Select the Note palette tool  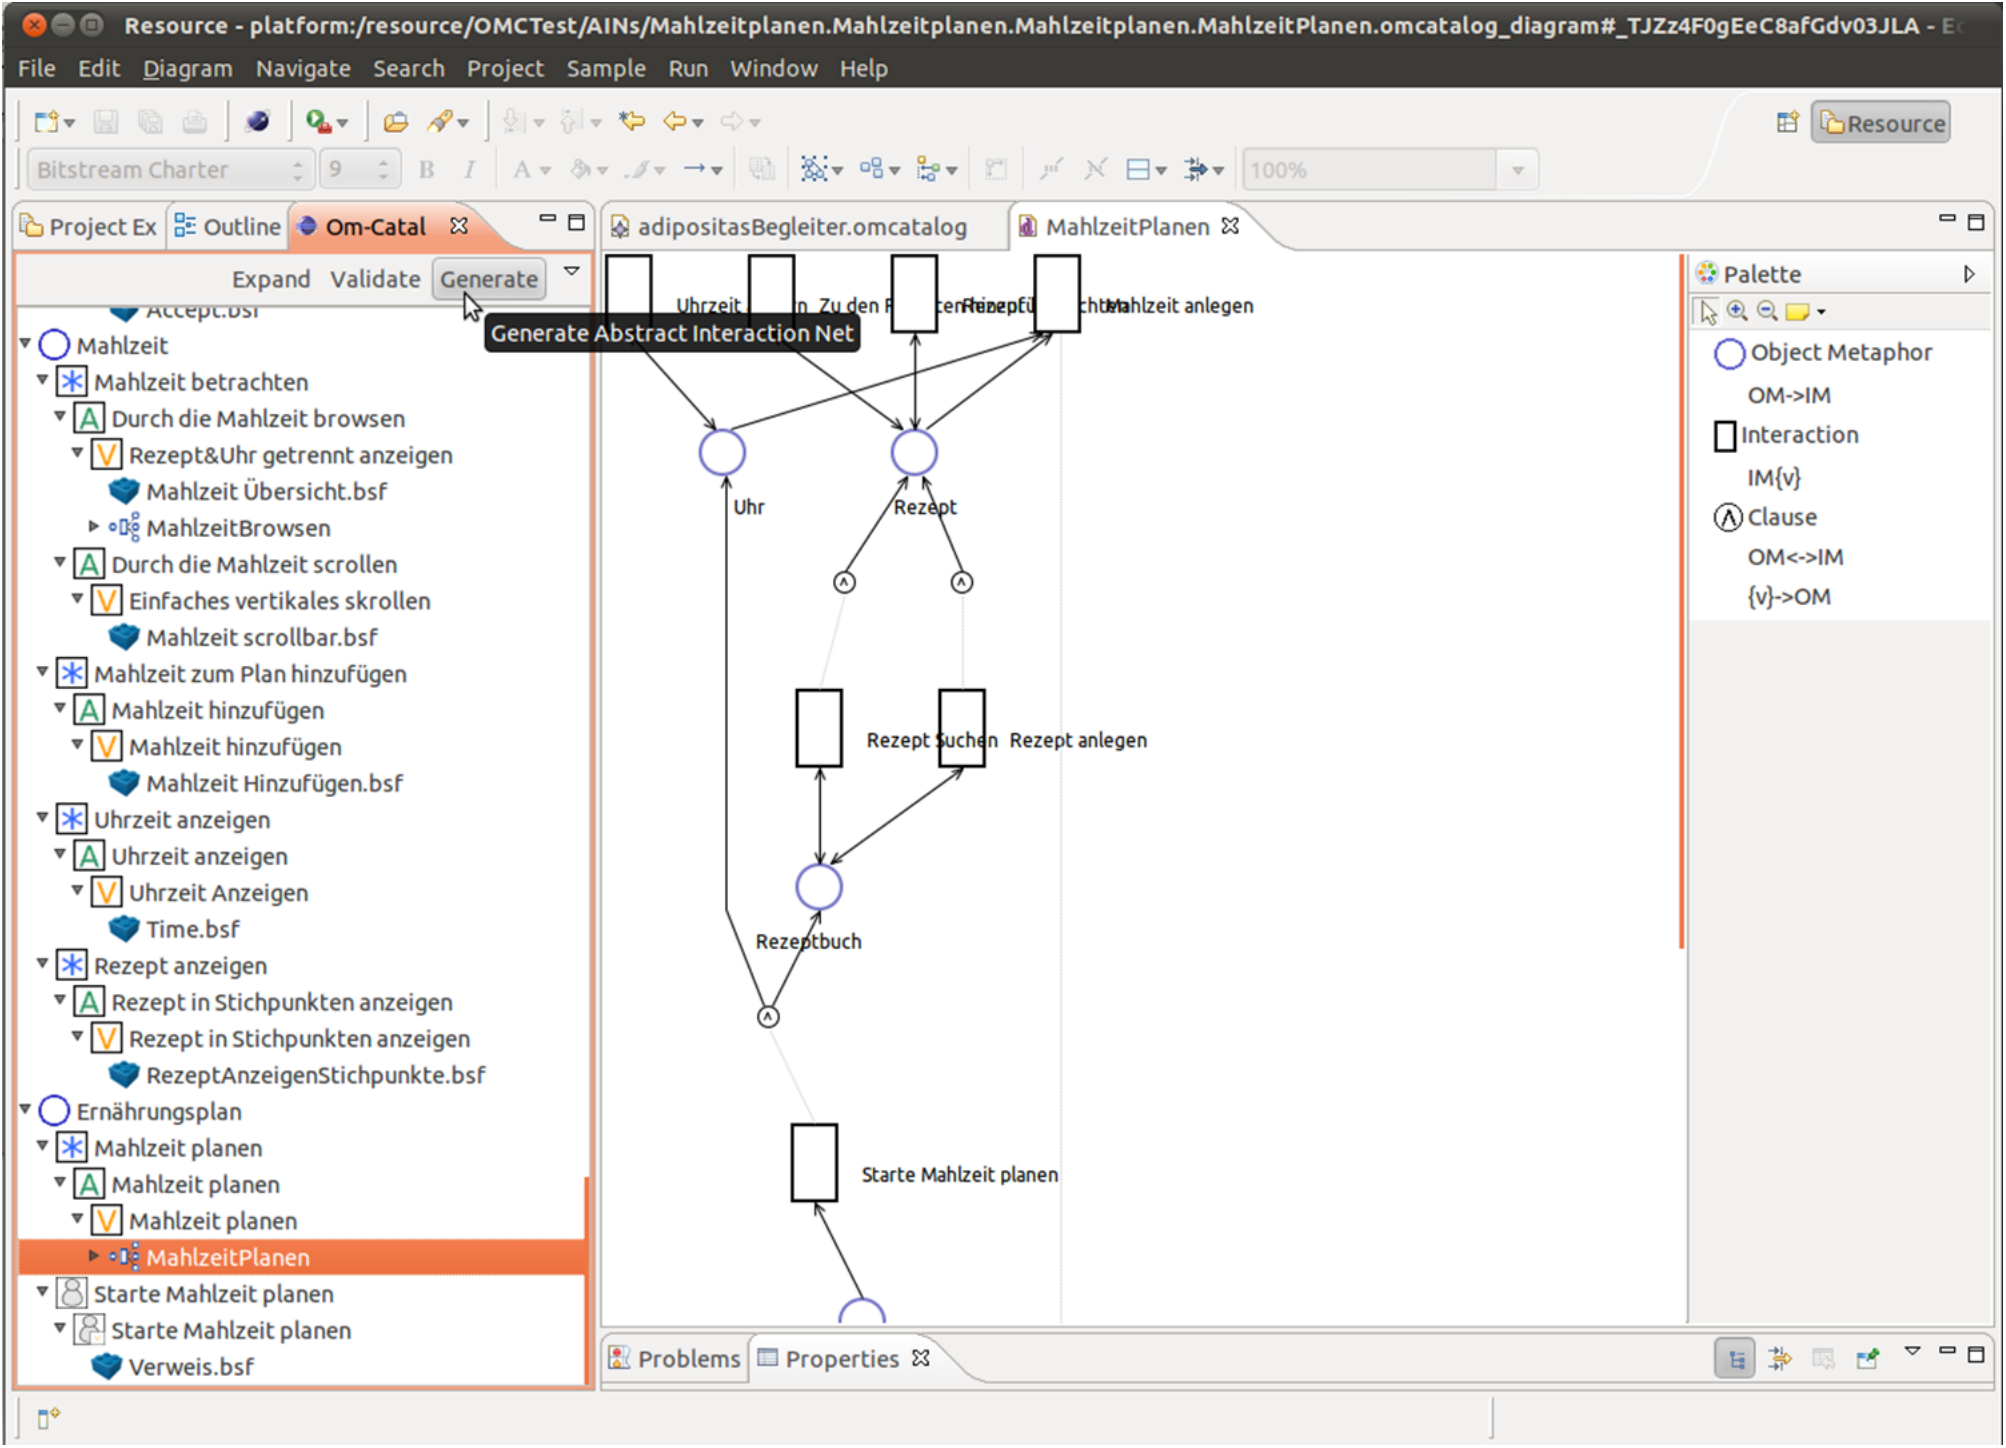1797,311
